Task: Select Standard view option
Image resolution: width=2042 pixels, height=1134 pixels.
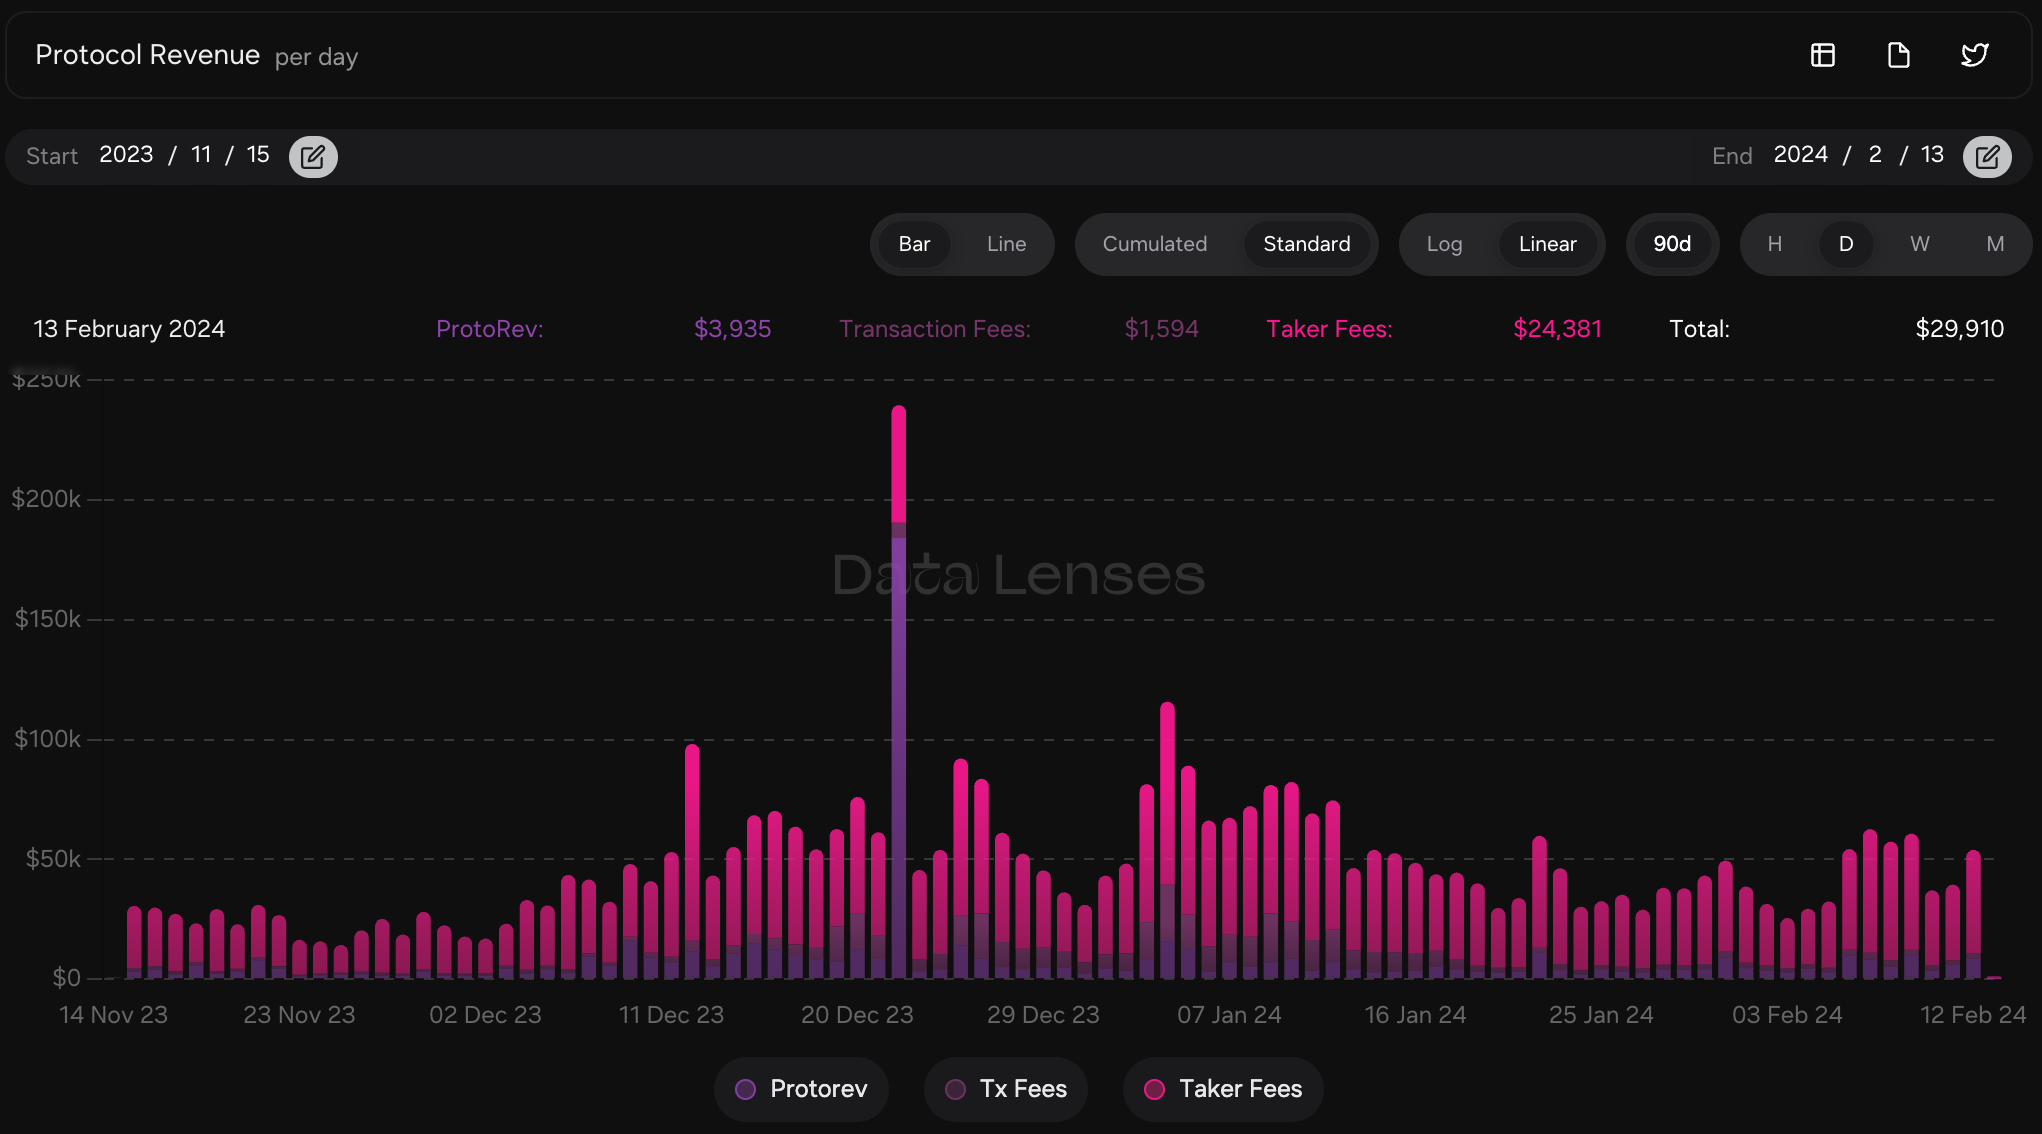Action: pos(1306,244)
